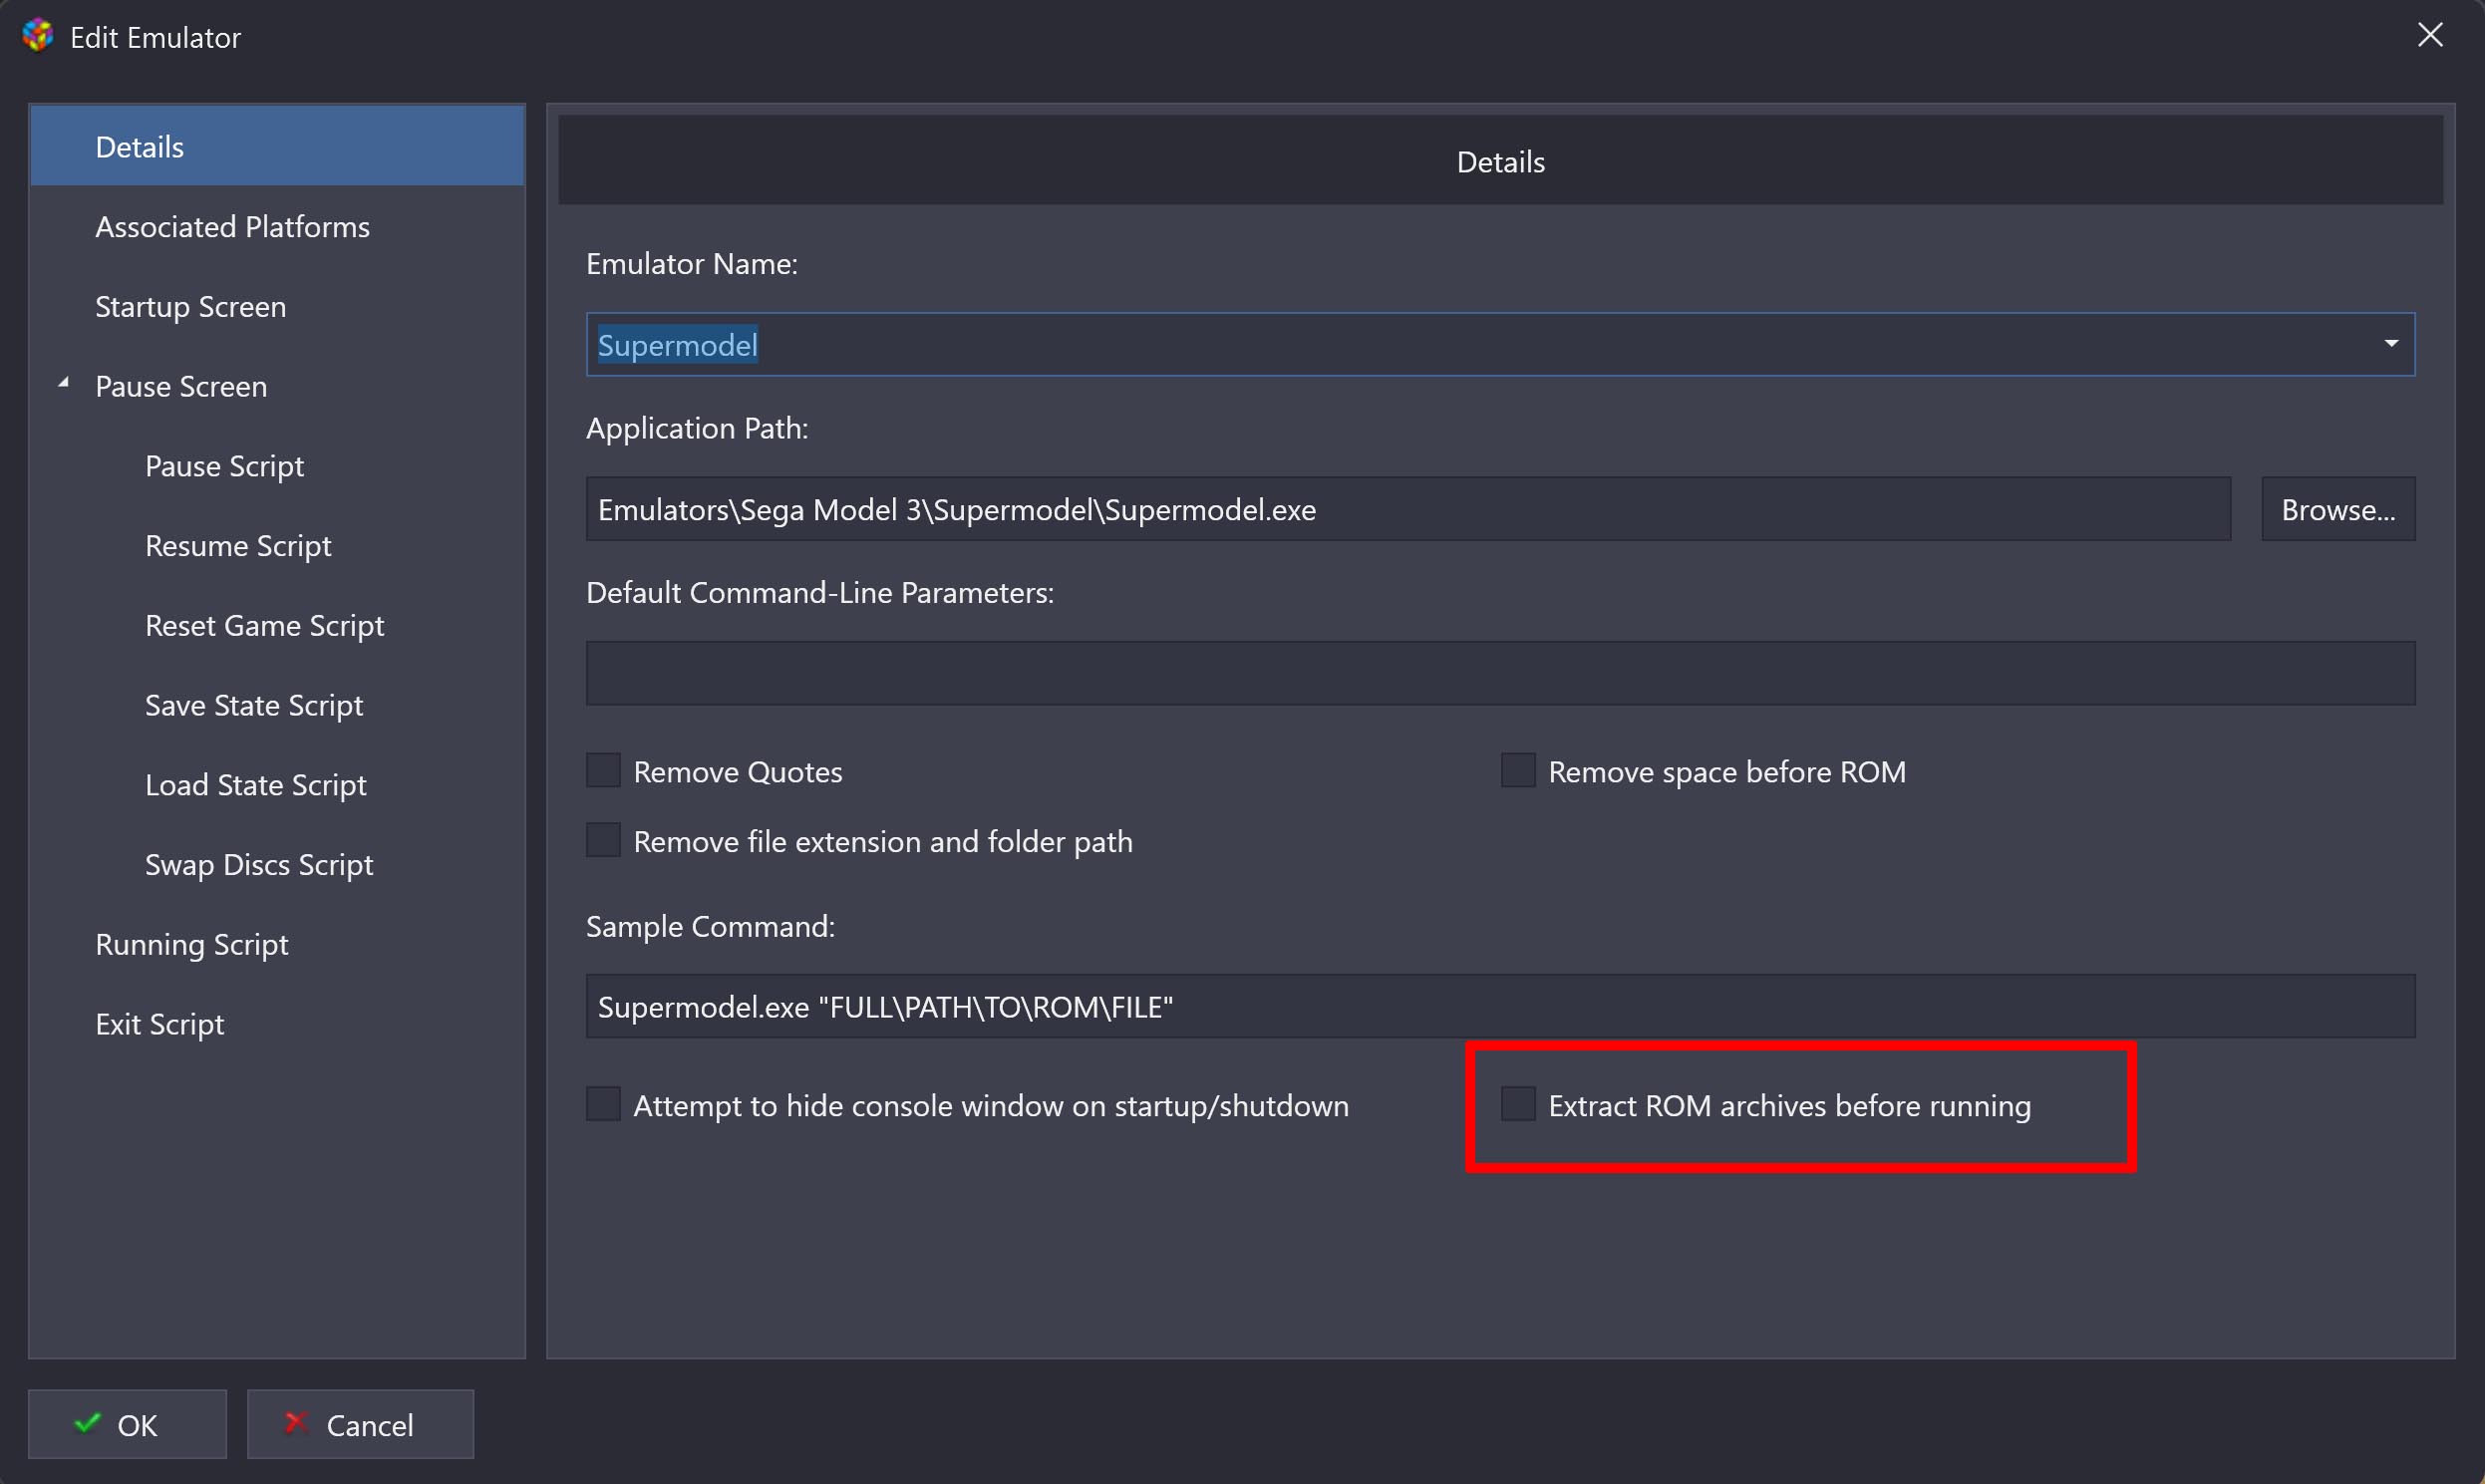Close the Edit Emulator window

pos(2430,35)
